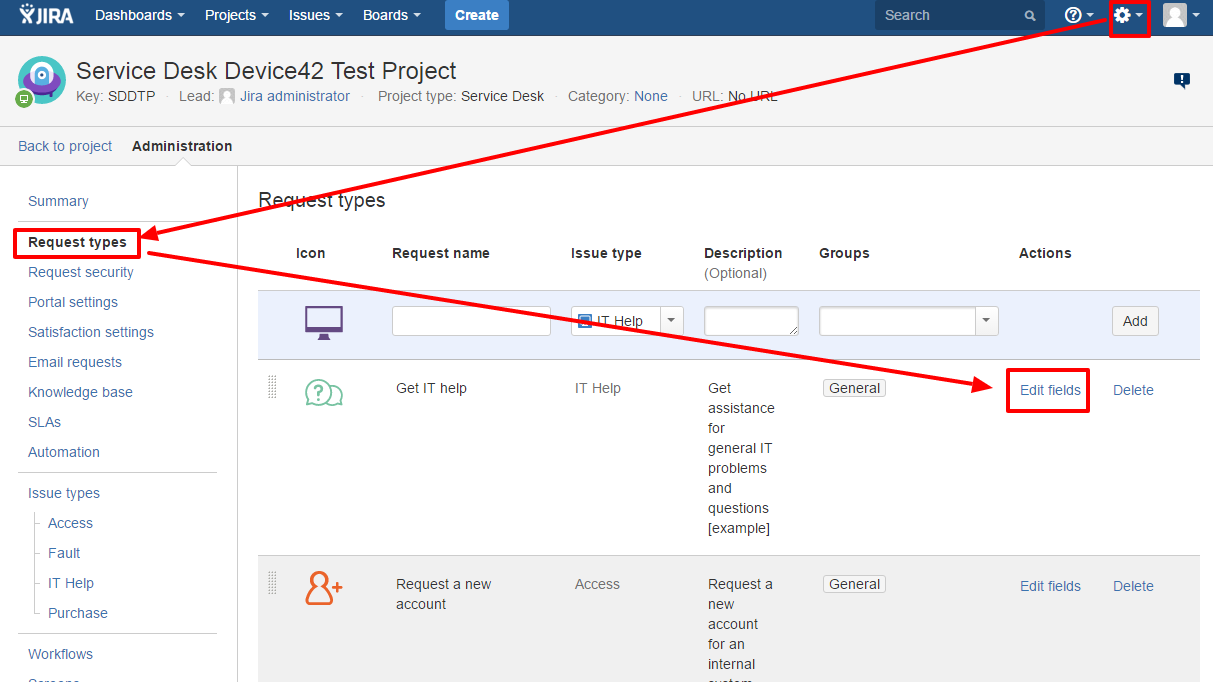Click the feedback speech bubble icon
The width and height of the screenshot is (1213, 682).
pyautogui.click(x=1181, y=80)
